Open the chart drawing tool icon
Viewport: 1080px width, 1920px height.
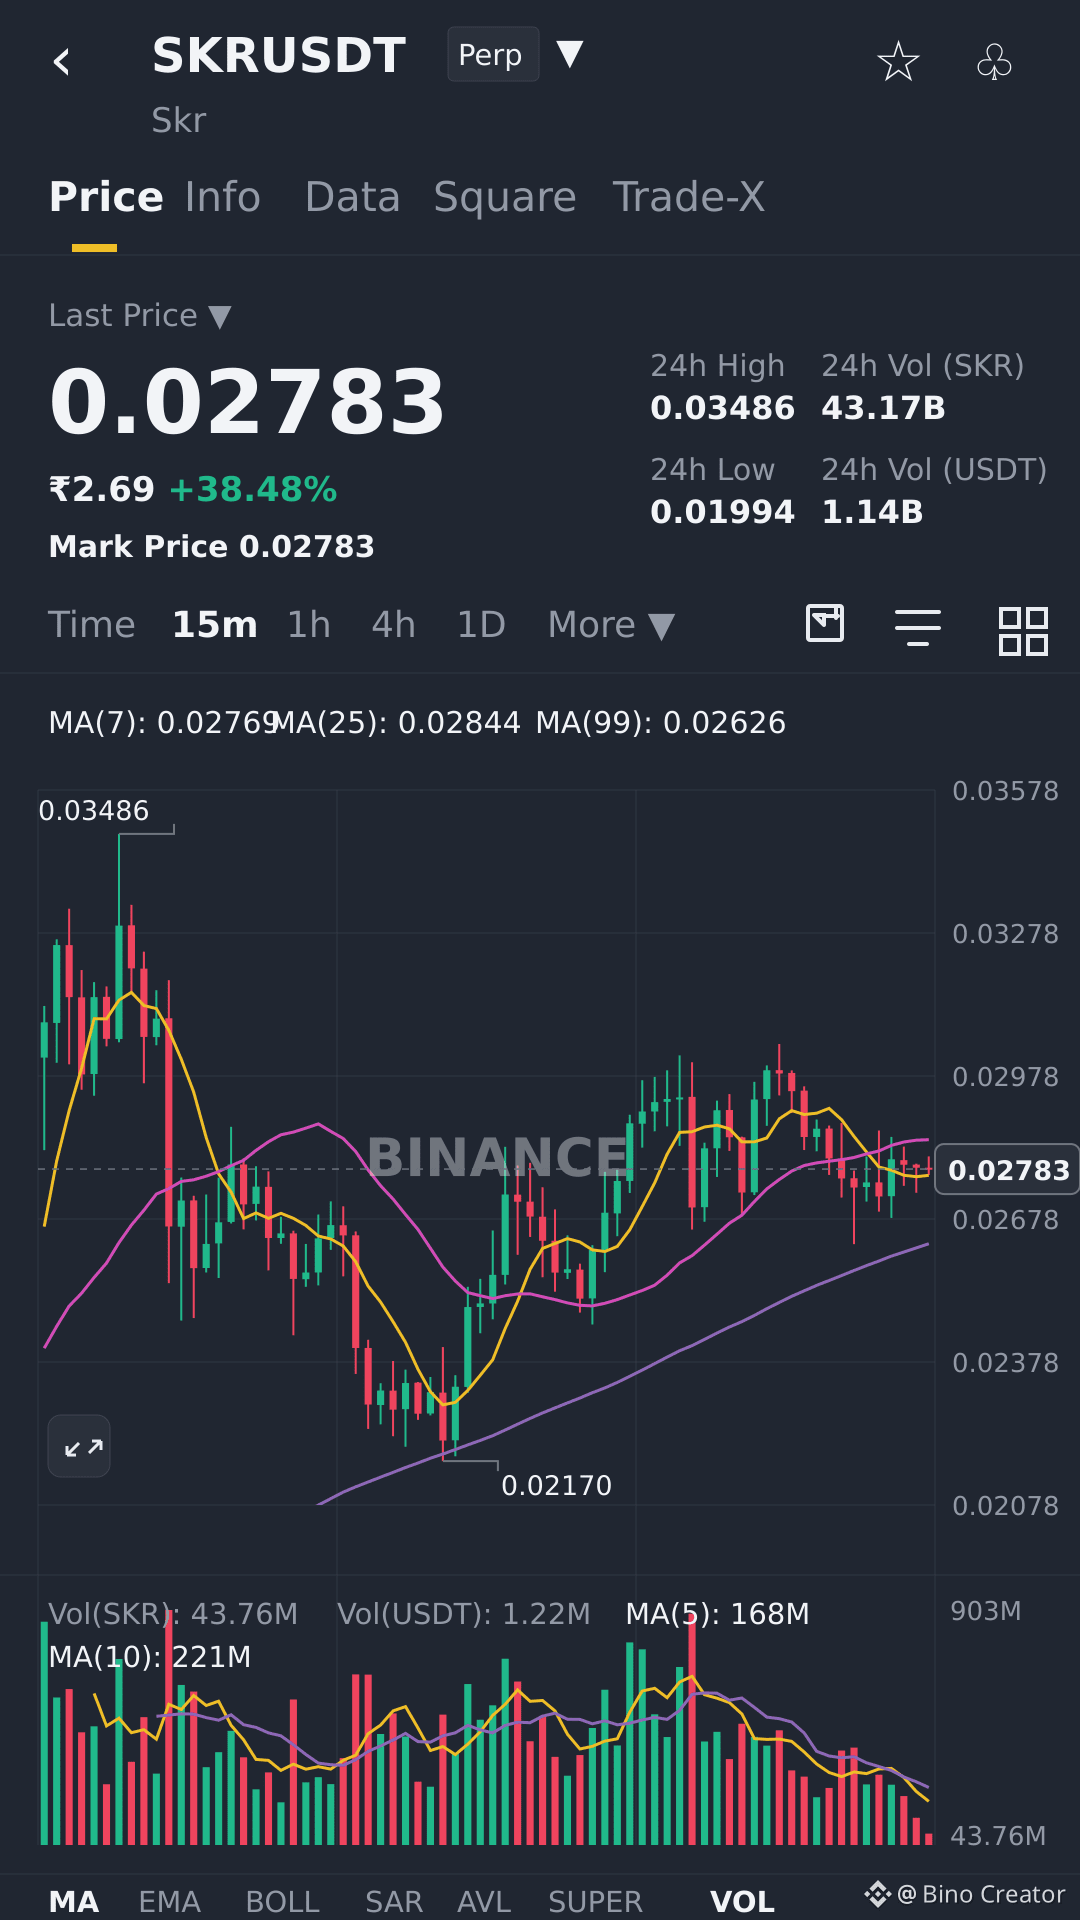pyautogui.click(x=825, y=624)
